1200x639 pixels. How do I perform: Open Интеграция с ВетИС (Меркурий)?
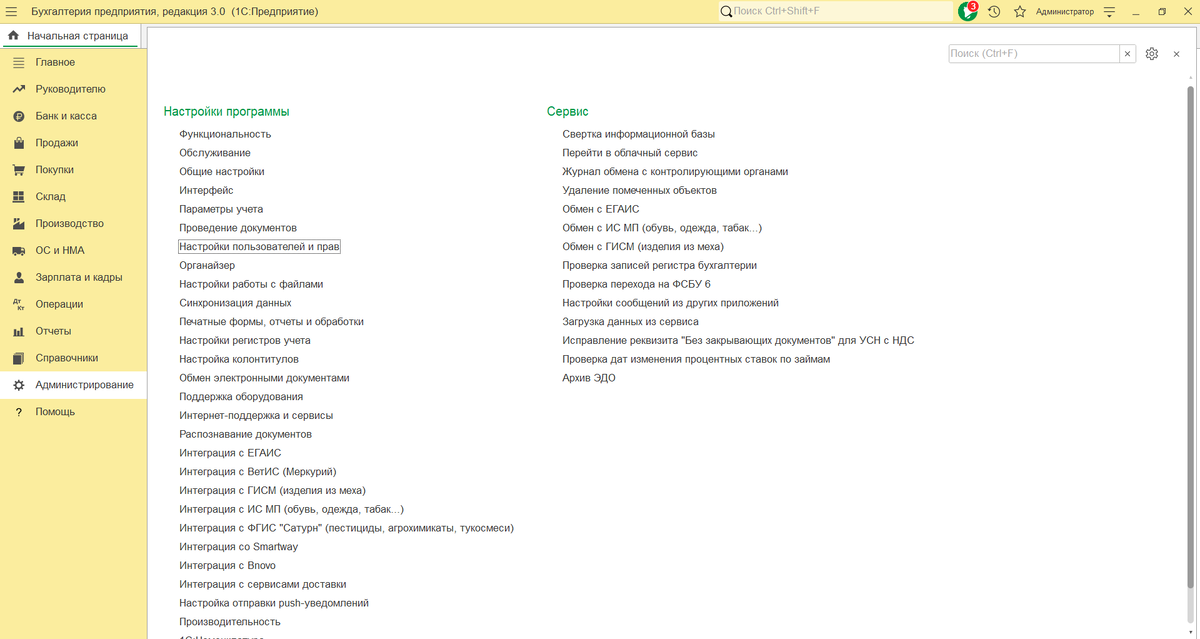tap(258, 471)
